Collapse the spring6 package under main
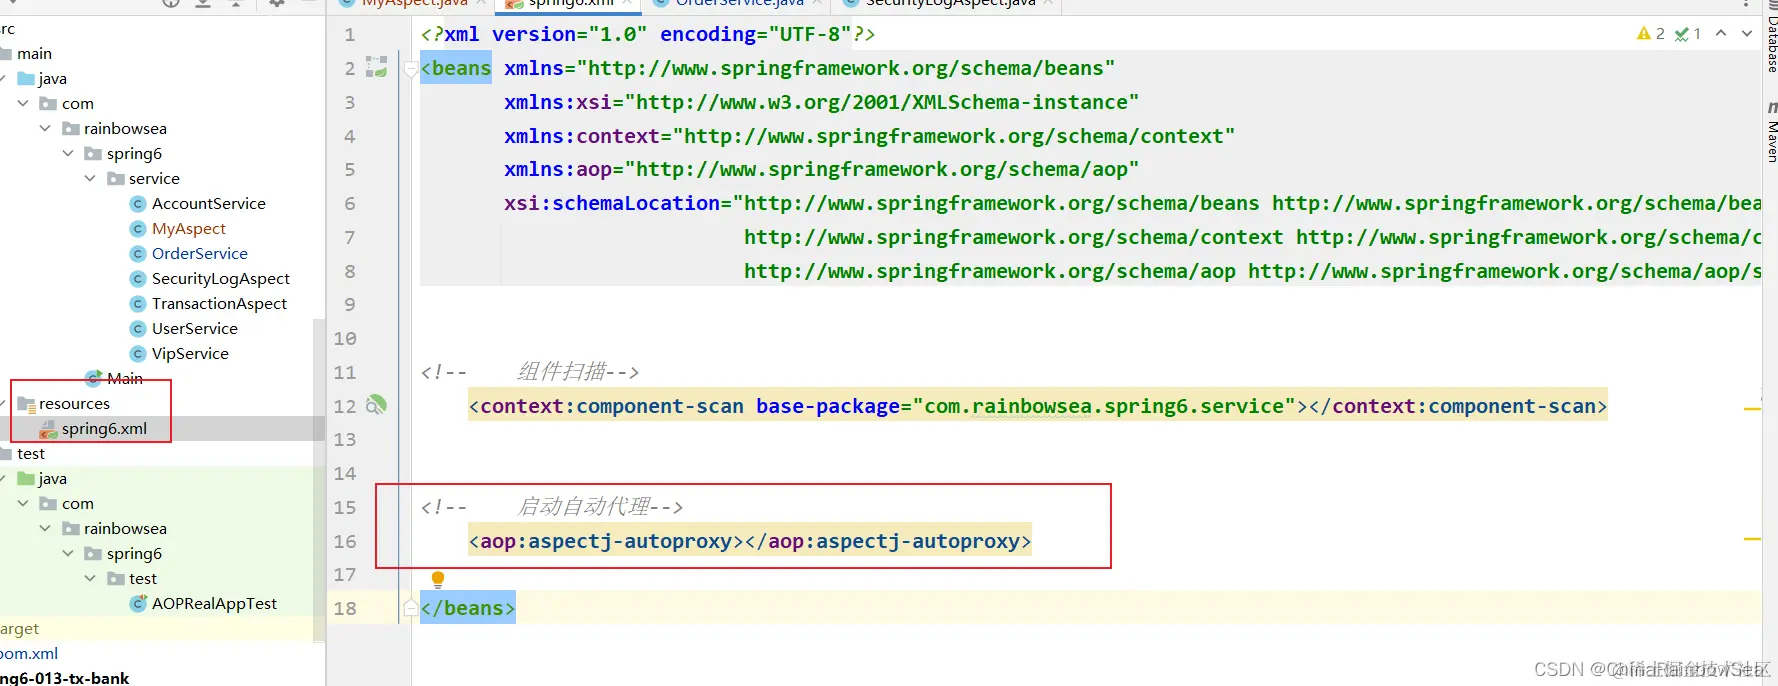This screenshot has height=686, width=1778. [68, 153]
